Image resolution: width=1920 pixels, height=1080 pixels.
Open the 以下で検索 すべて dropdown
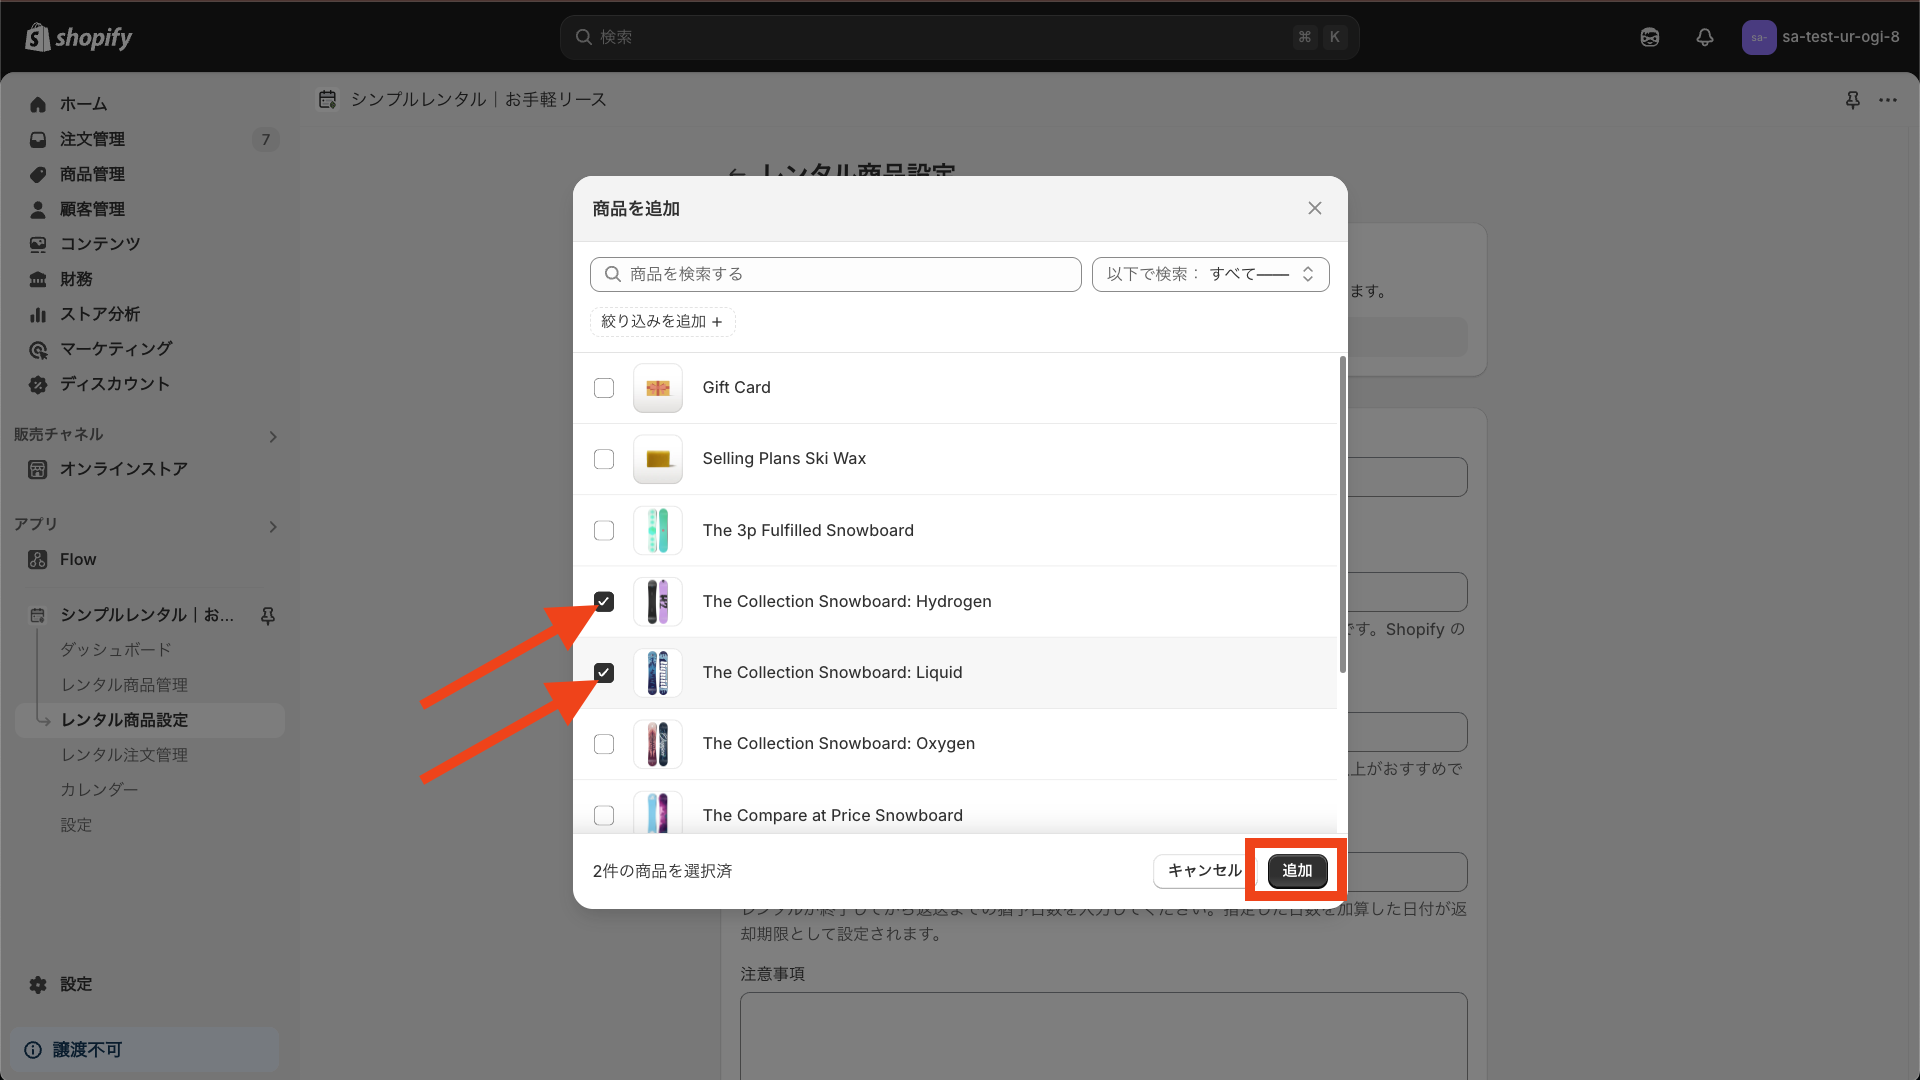click(1210, 274)
